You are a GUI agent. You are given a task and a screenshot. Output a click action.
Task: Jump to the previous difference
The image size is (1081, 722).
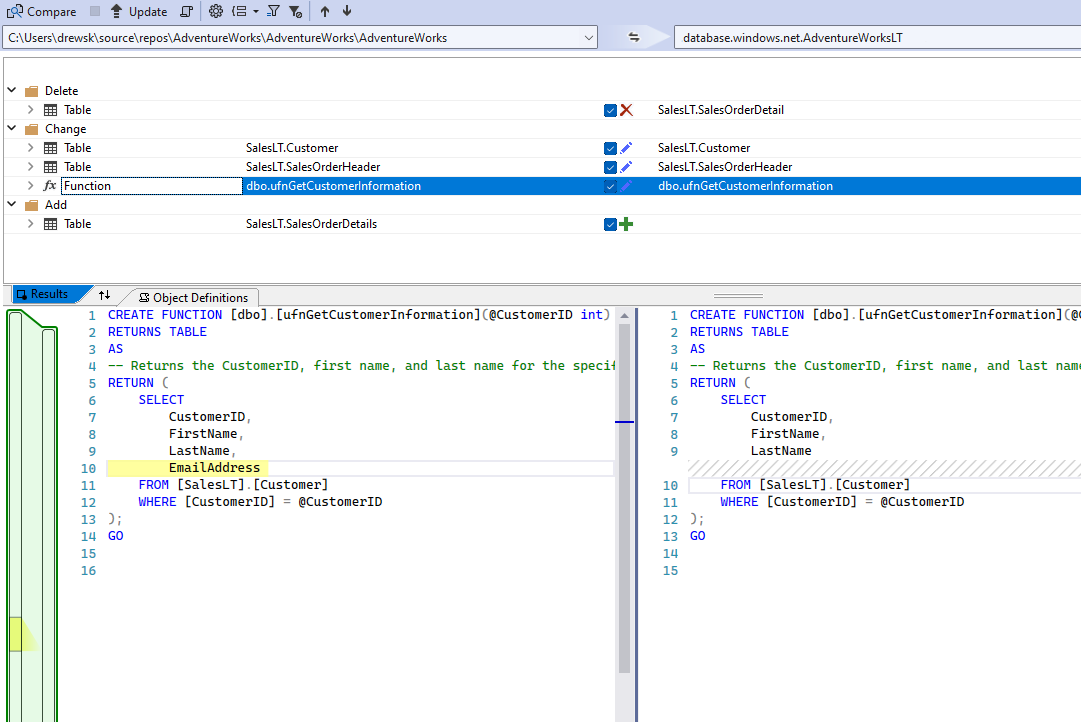click(325, 12)
